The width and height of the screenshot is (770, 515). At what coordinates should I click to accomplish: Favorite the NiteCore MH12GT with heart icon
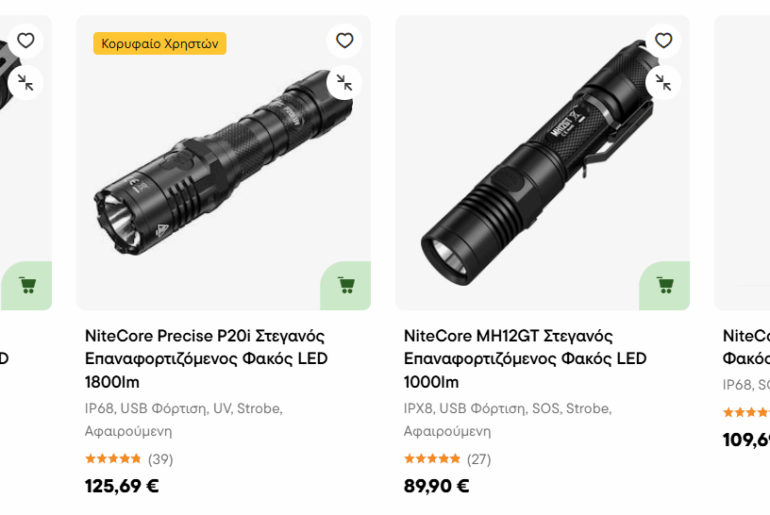tap(663, 41)
